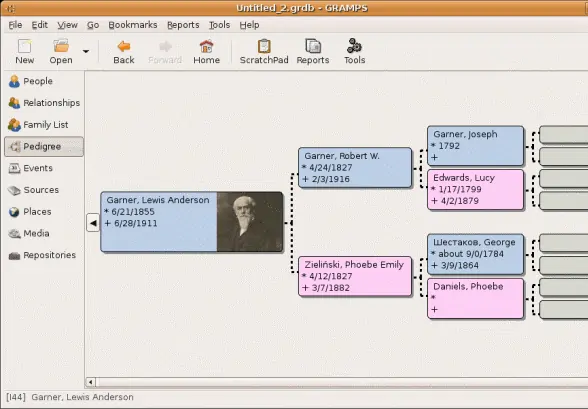Open the Go menu
This screenshot has width=588, height=409.
tap(93, 25)
